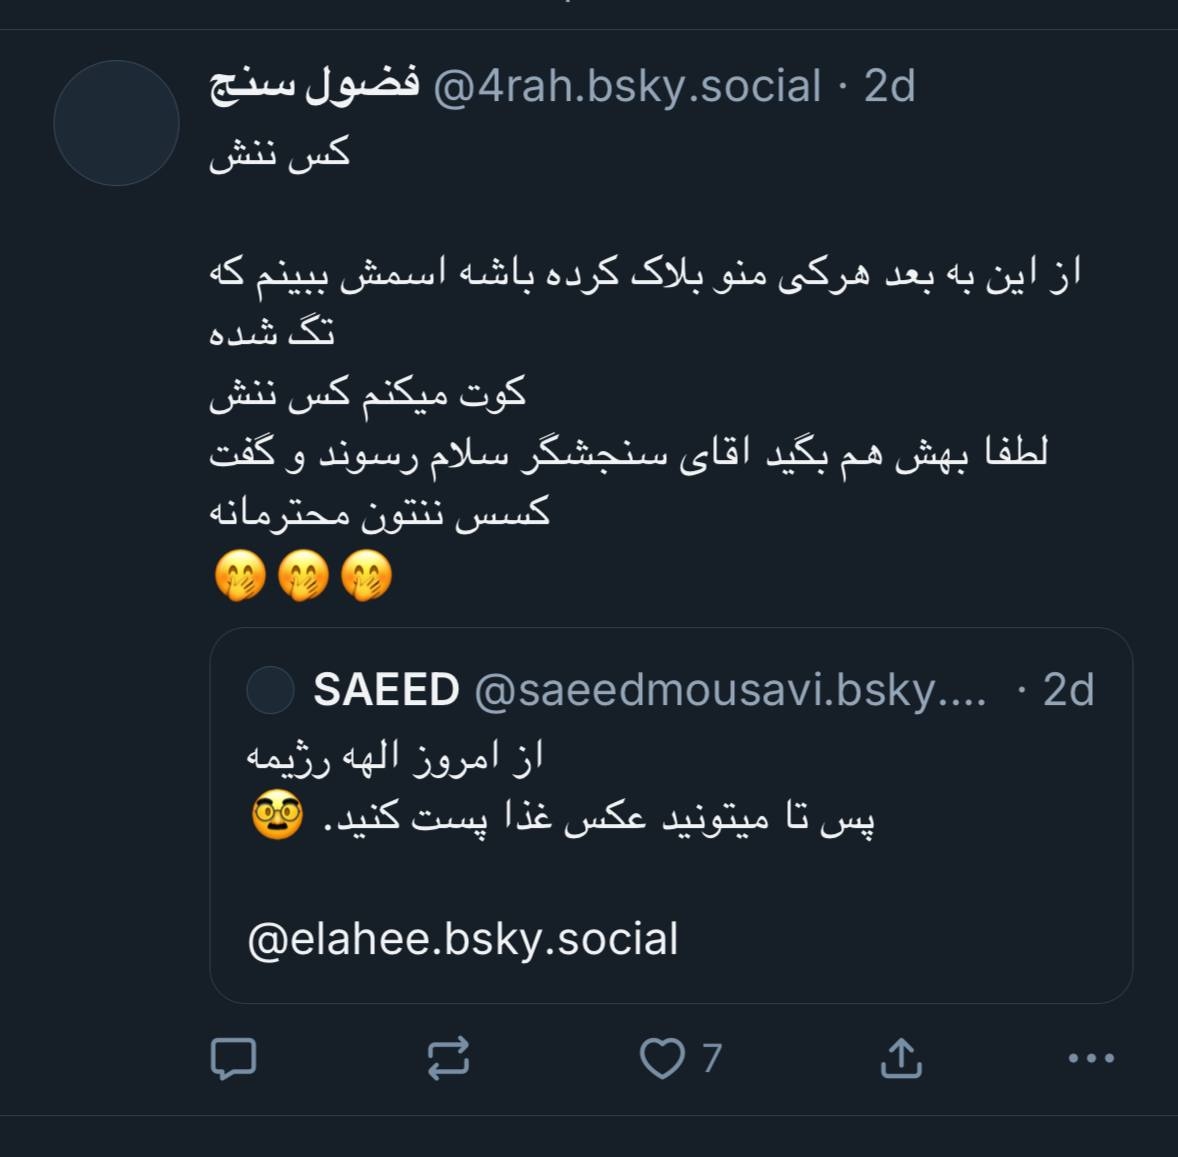Image resolution: width=1178 pixels, height=1157 pixels.
Task: Open the post author's round avatar
Action: (x=116, y=123)
